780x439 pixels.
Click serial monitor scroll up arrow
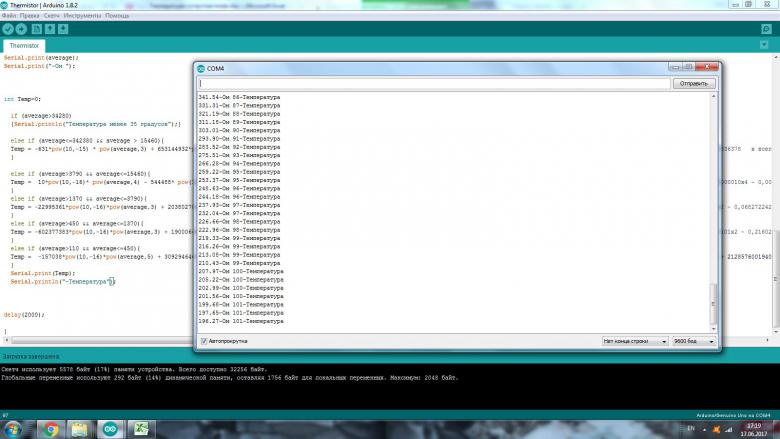click(x=713, y=96)
